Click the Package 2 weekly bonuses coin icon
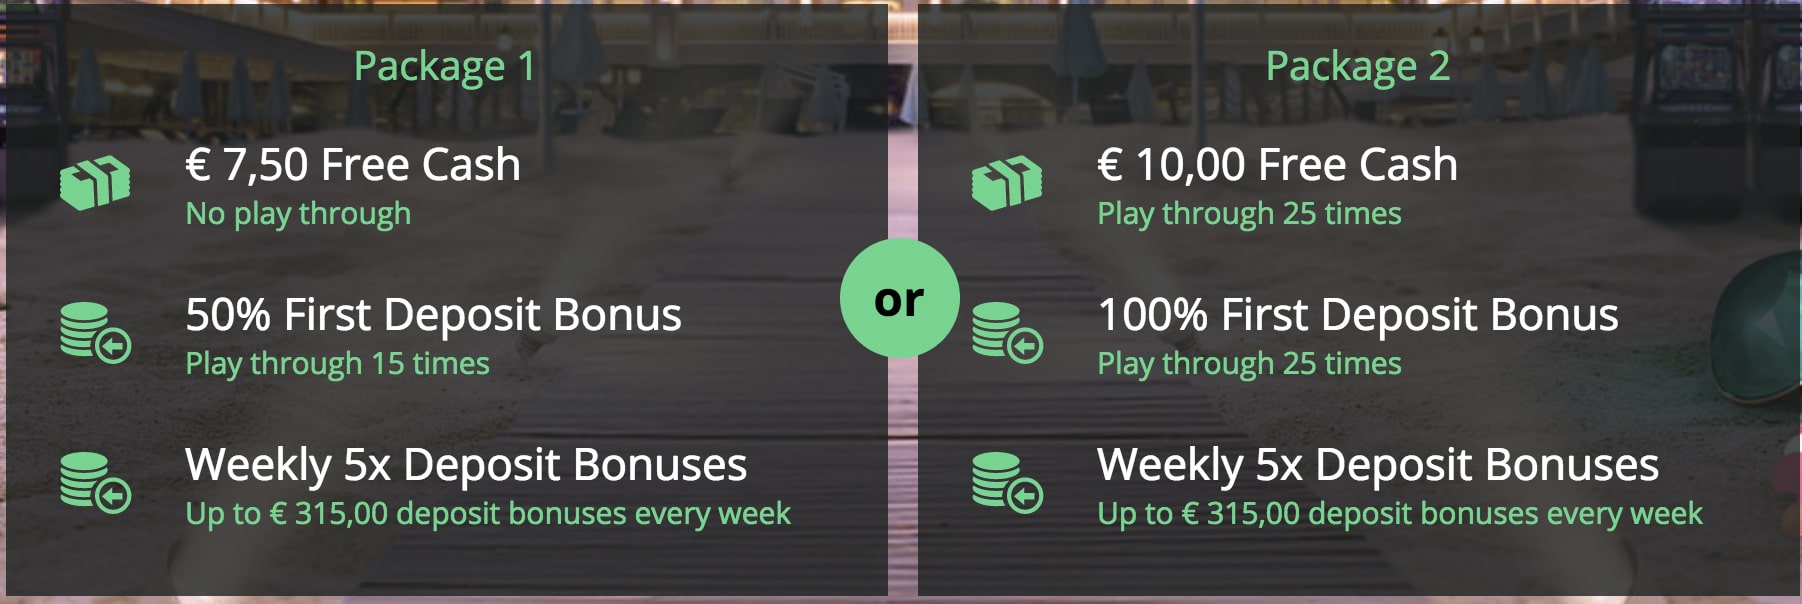 1007,483
